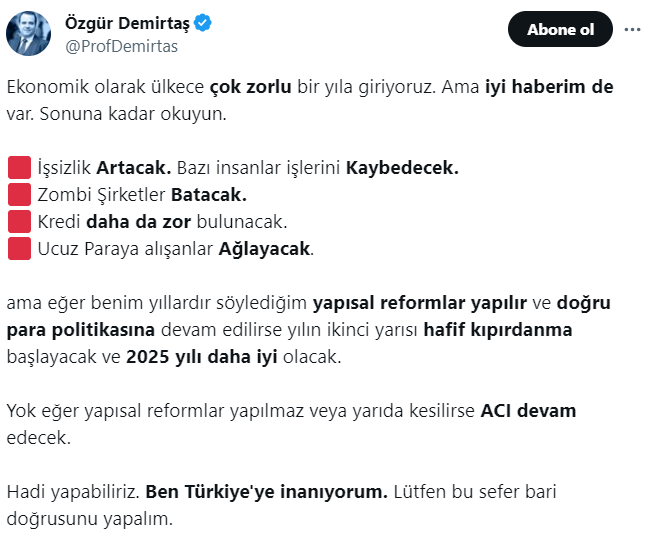Click red square emoji before İşsizlik
This screenshot has height=541, width=656.
(x=19, y=167)
